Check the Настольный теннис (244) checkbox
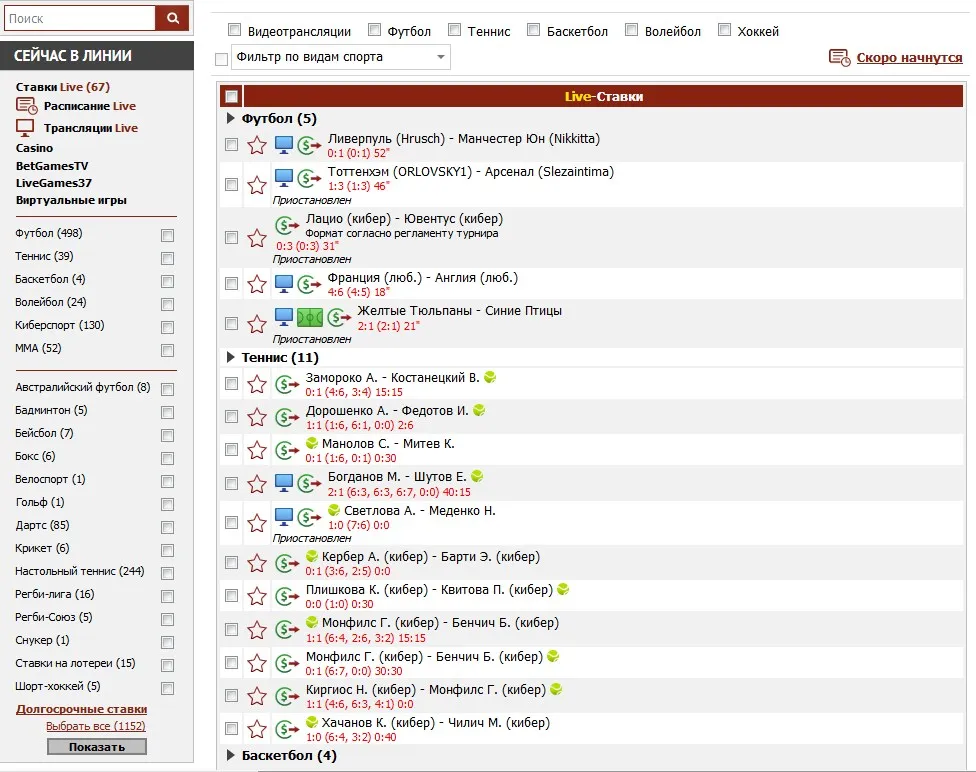Image resolution: width=976 pixels, height=772 pixels. point(167,573)
